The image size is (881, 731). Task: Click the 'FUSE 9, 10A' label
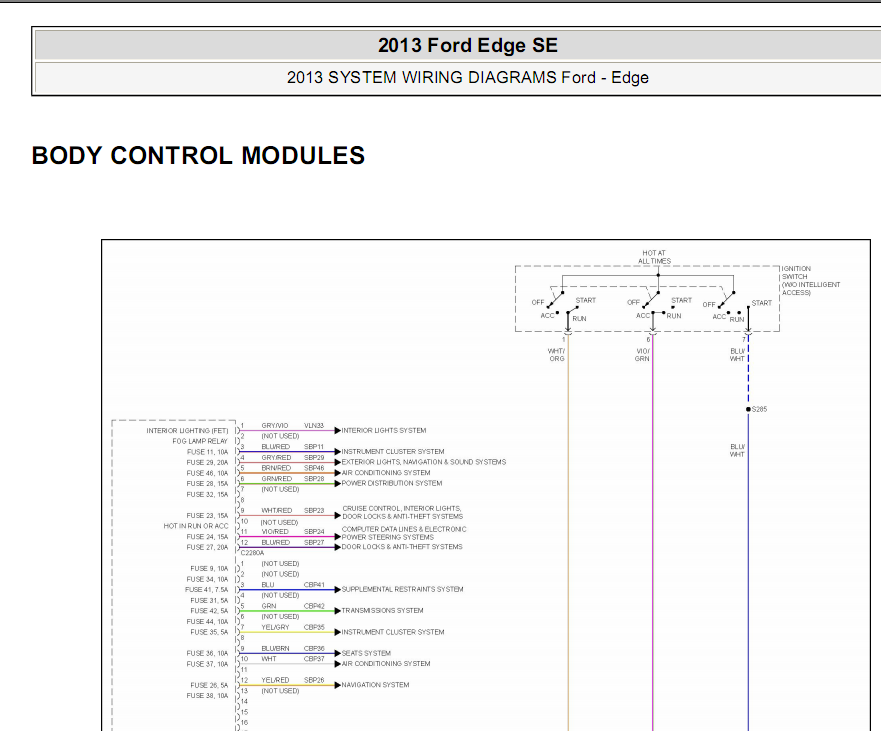(209, 568)
